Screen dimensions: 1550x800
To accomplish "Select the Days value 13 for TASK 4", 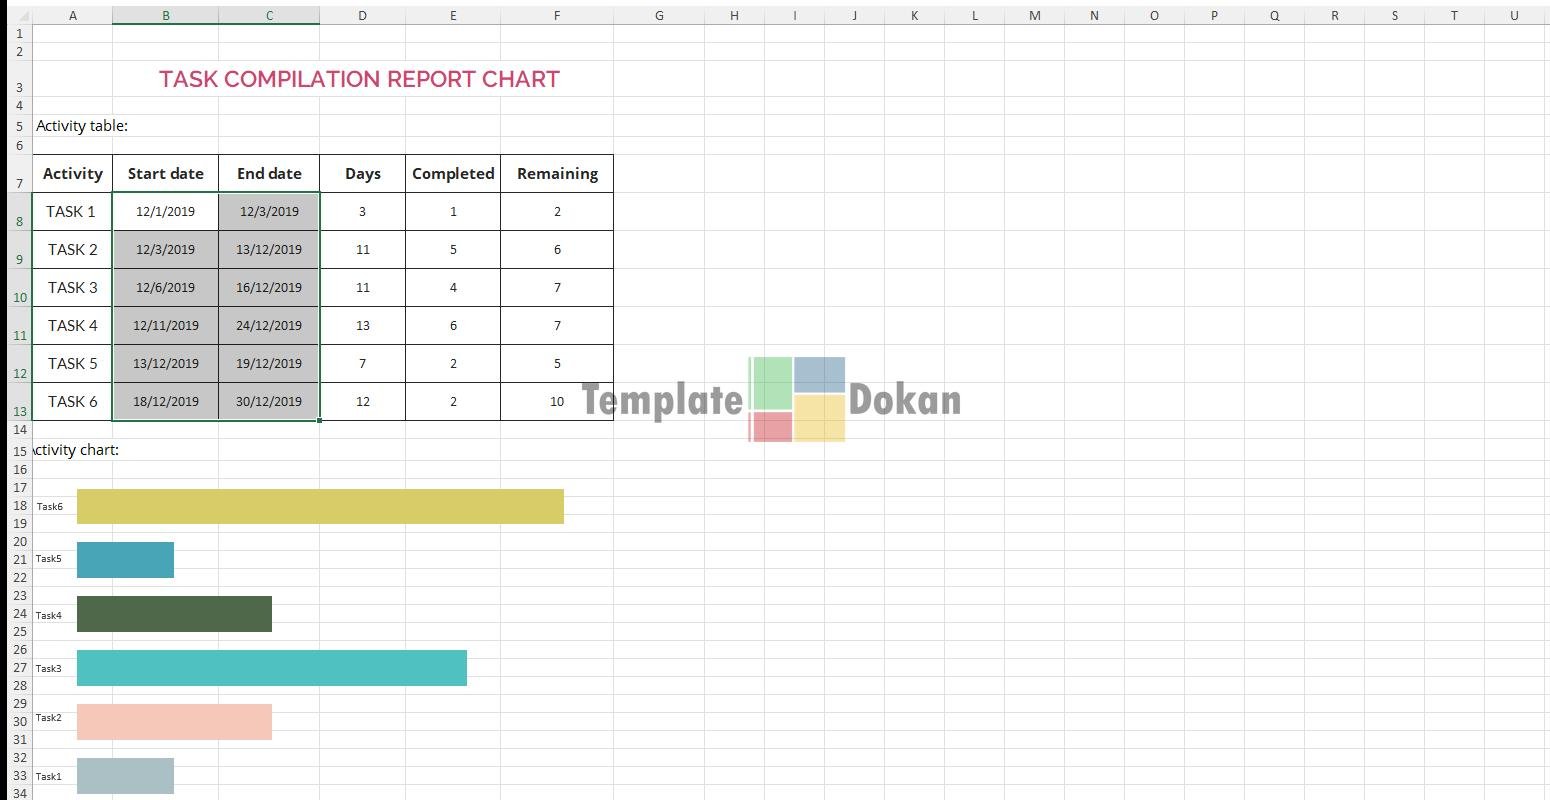I will [362, 326].
